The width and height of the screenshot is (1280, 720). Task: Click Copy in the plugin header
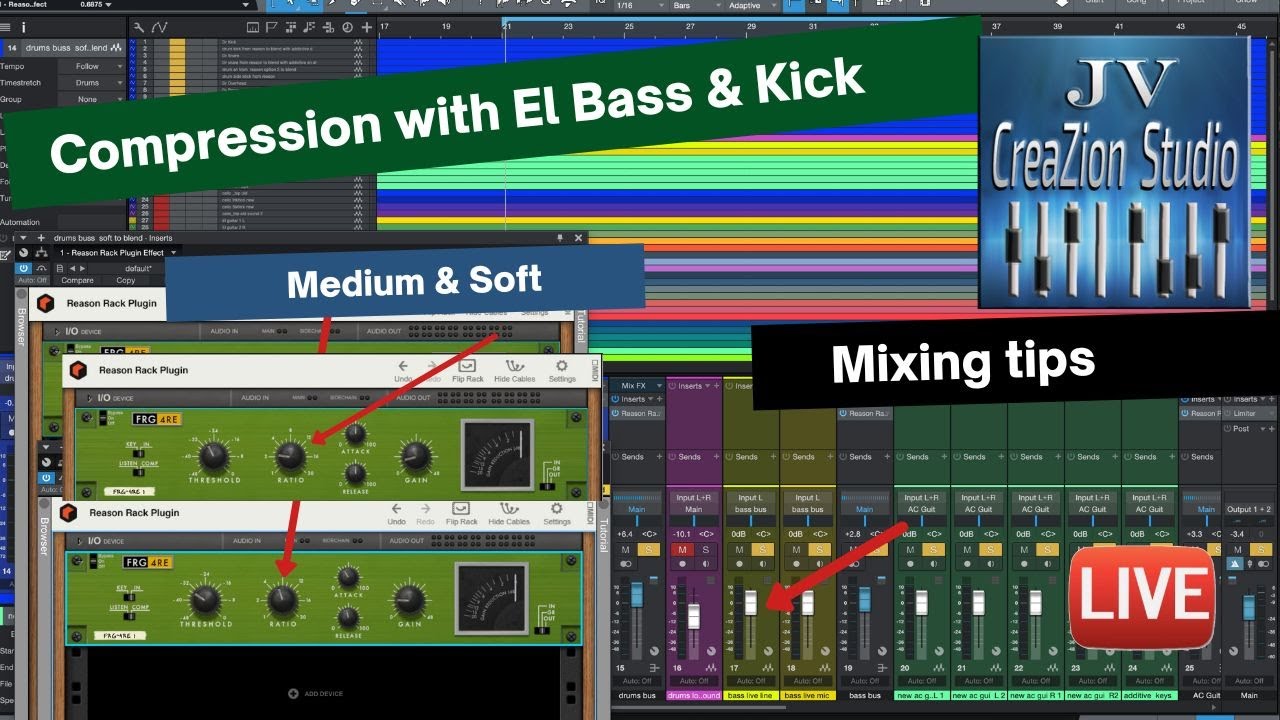coord(125,281)
